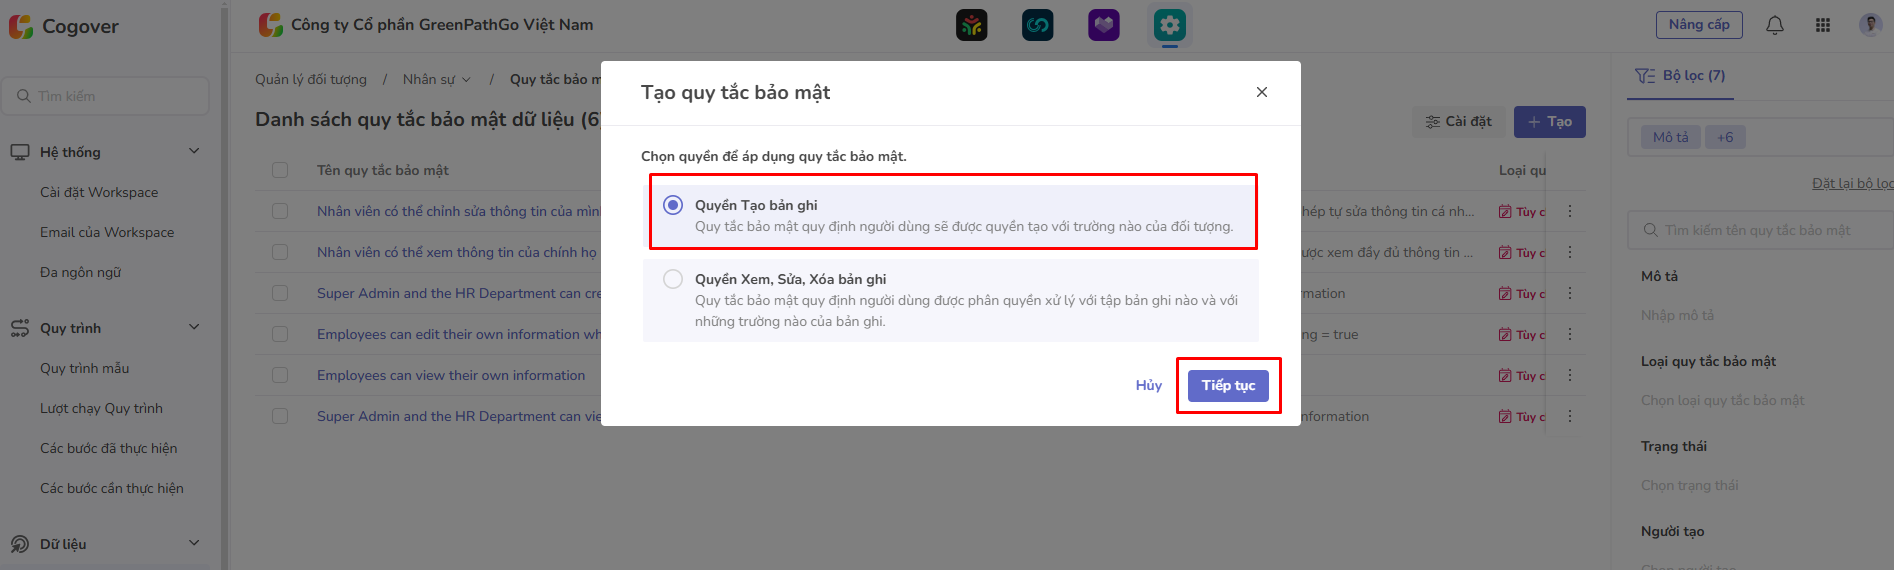
Task: Open the settings gear app icon
Action: (x=1170, y=25)
